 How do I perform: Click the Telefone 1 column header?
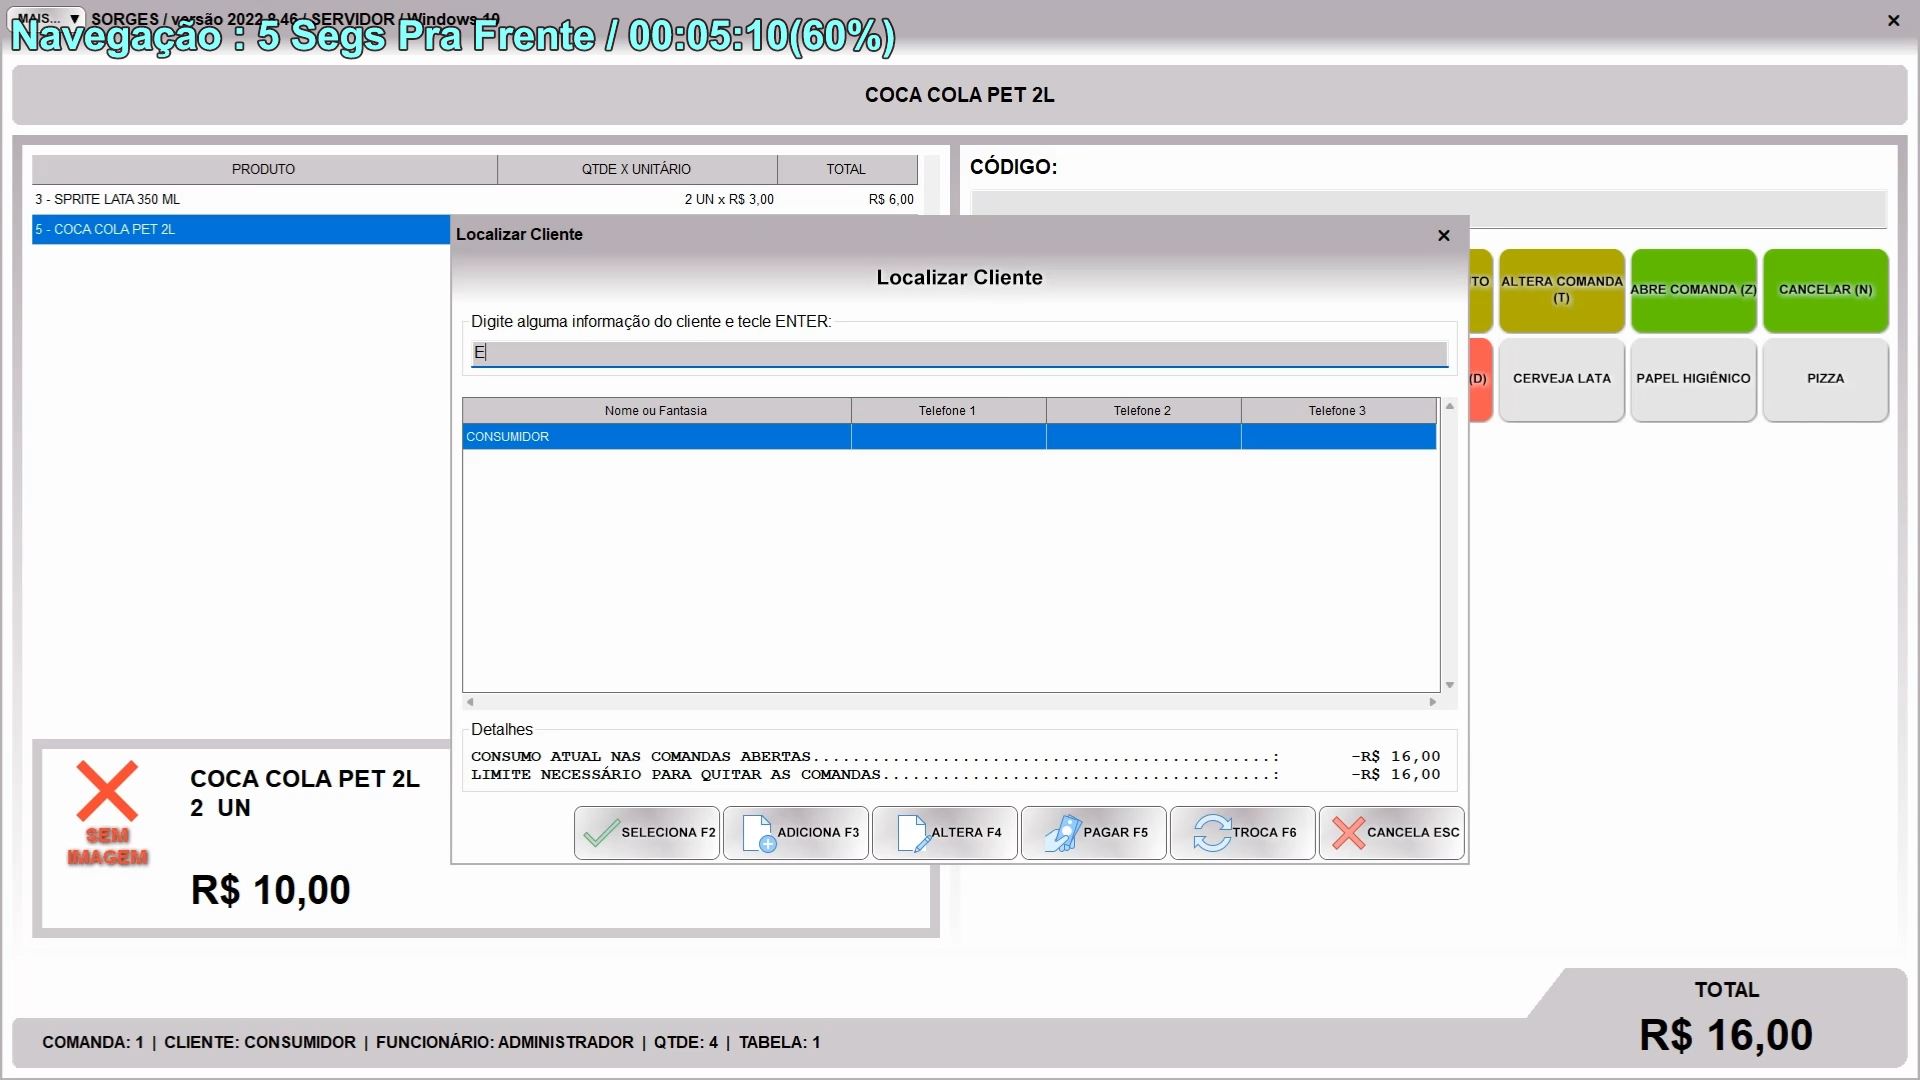tap(947, 411)
